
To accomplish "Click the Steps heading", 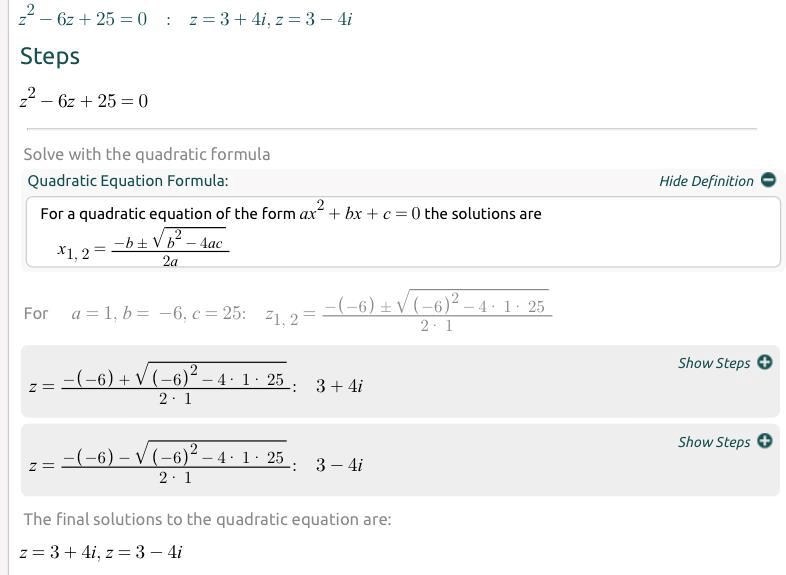I will pos(50,56).
